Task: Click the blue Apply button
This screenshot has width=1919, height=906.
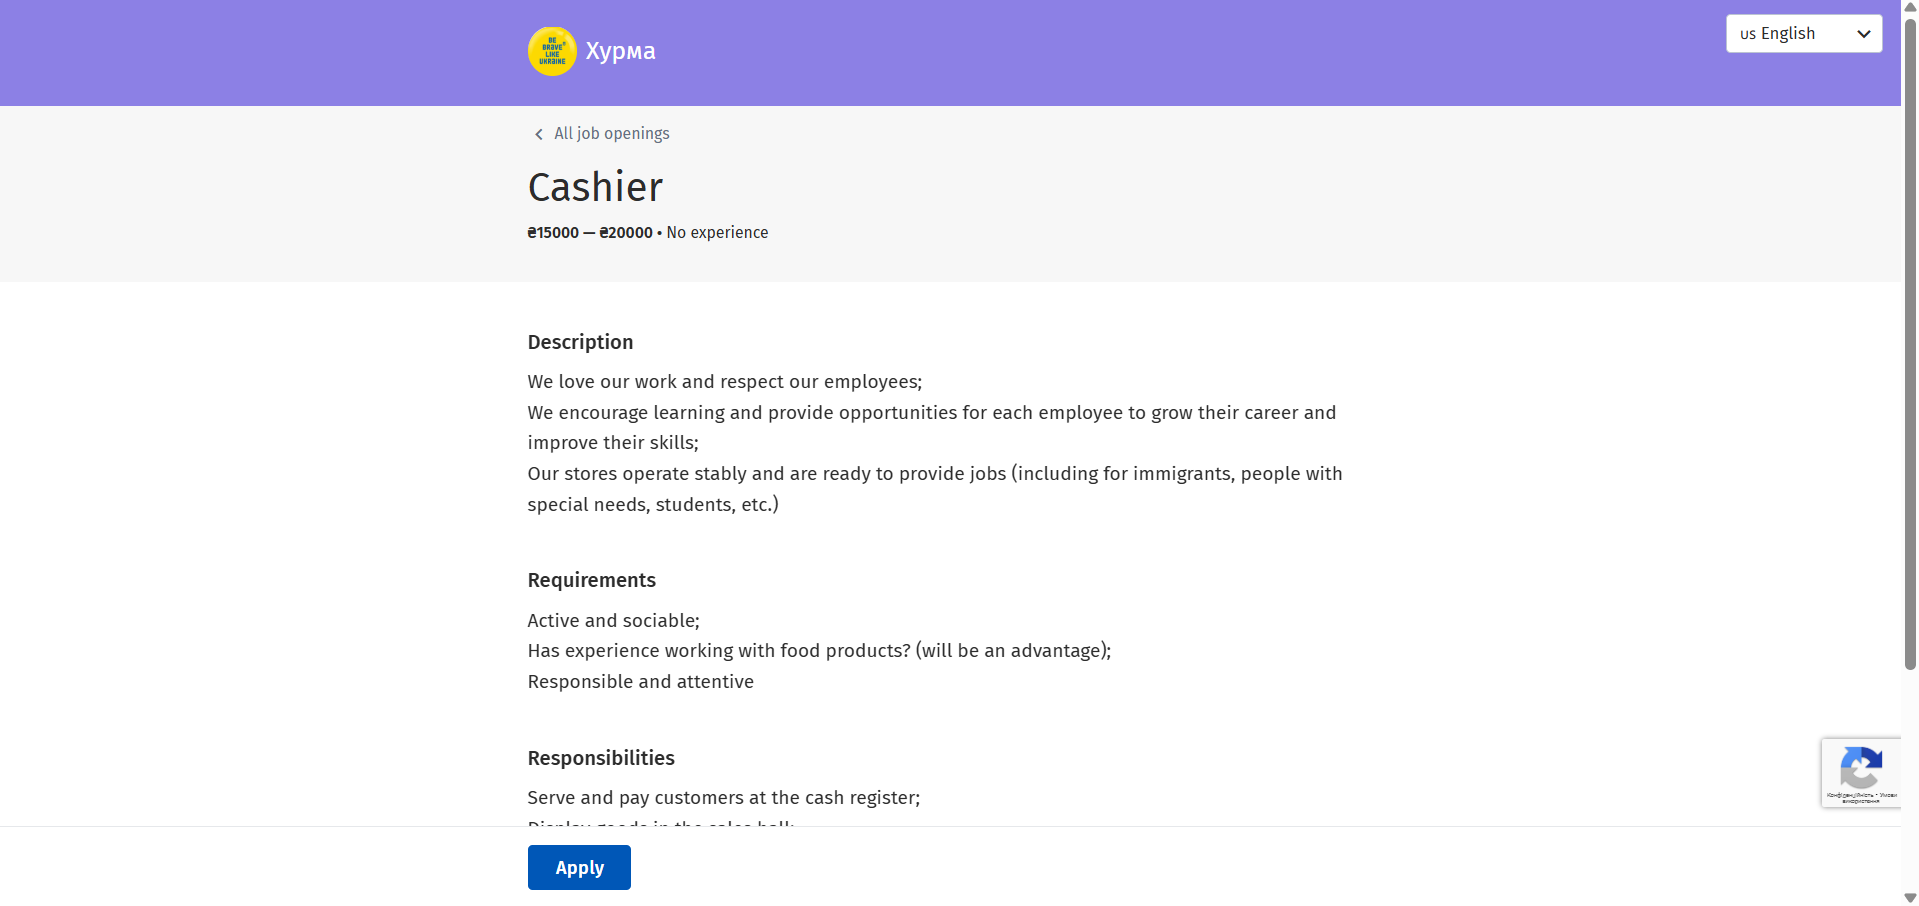Action: coord(579,867)
